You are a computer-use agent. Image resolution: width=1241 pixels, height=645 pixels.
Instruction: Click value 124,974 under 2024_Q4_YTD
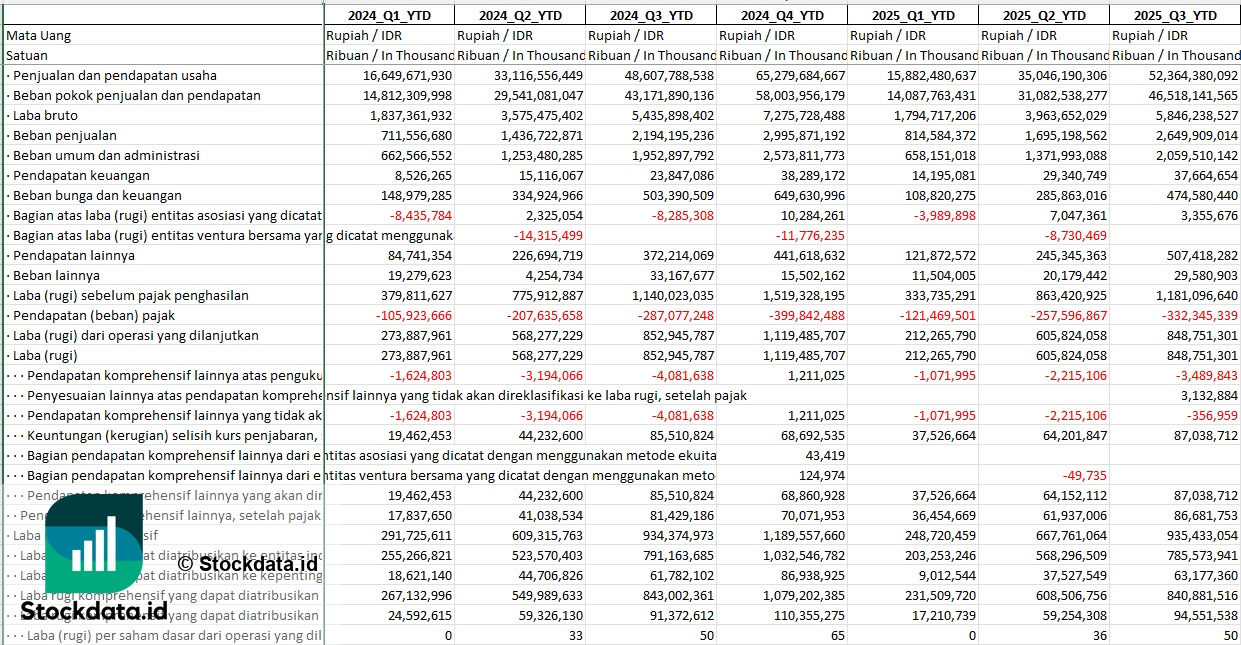pos(822,475)
